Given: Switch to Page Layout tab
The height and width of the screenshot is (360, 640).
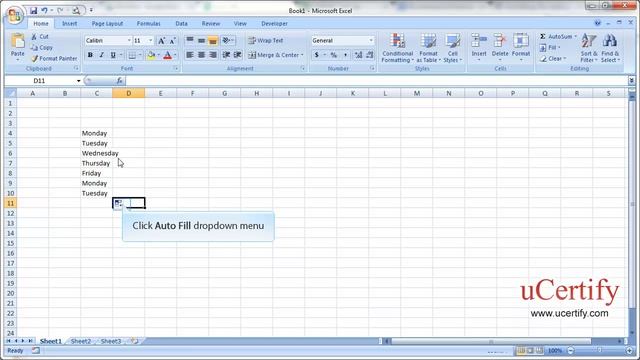Looking at the screenshot, I should [x=107, y=24].
